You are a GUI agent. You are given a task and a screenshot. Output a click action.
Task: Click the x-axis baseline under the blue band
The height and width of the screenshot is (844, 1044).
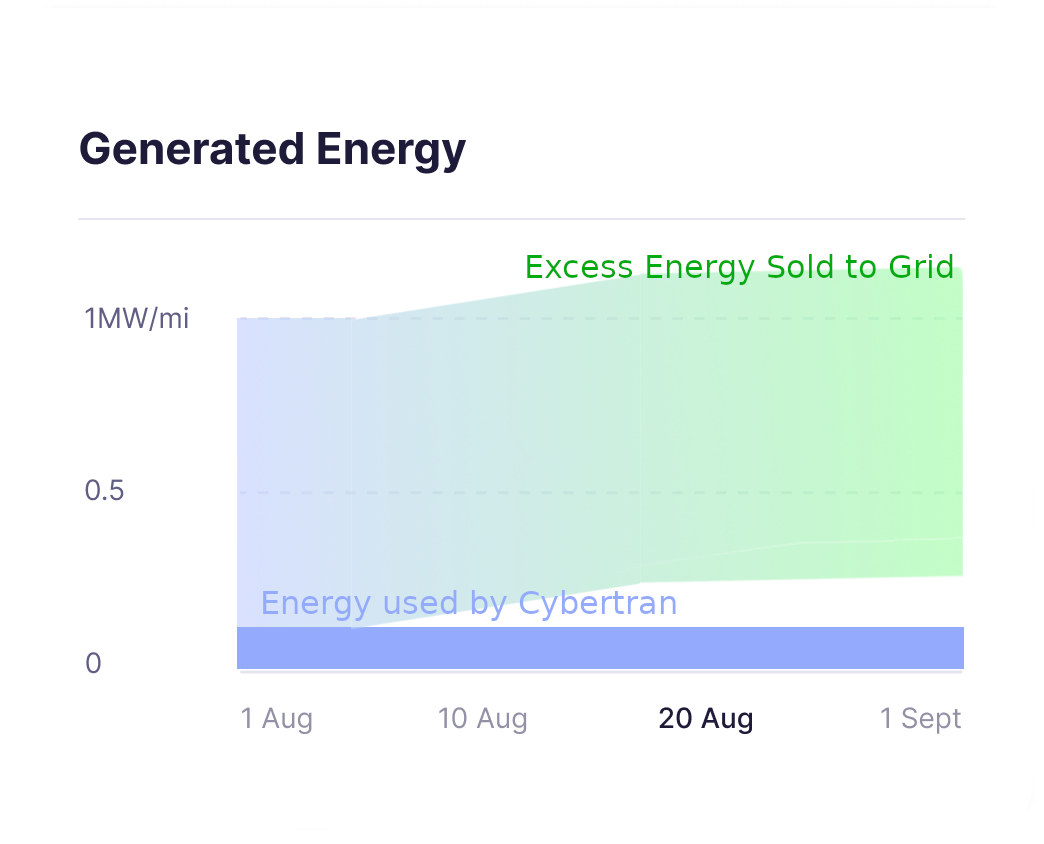600,671
